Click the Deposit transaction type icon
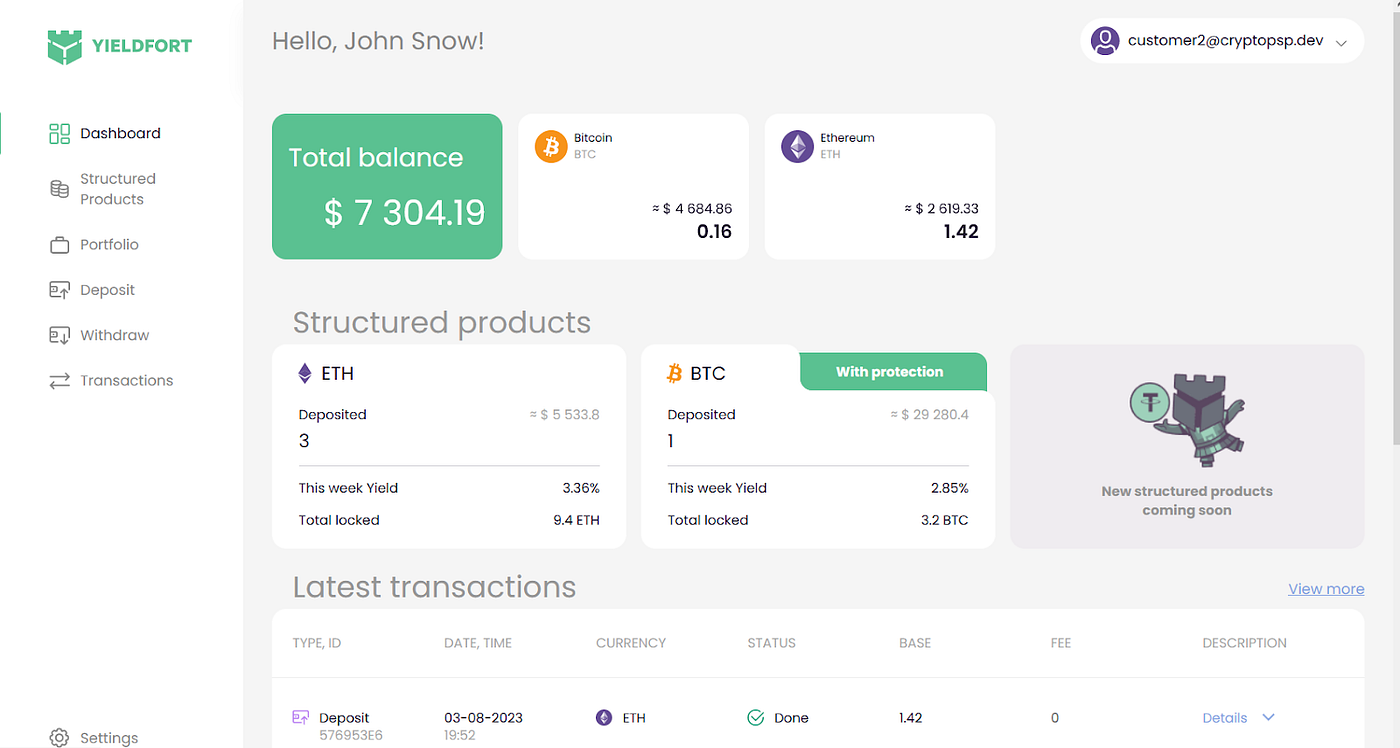The image size is (1400, 748). point(300,717)
